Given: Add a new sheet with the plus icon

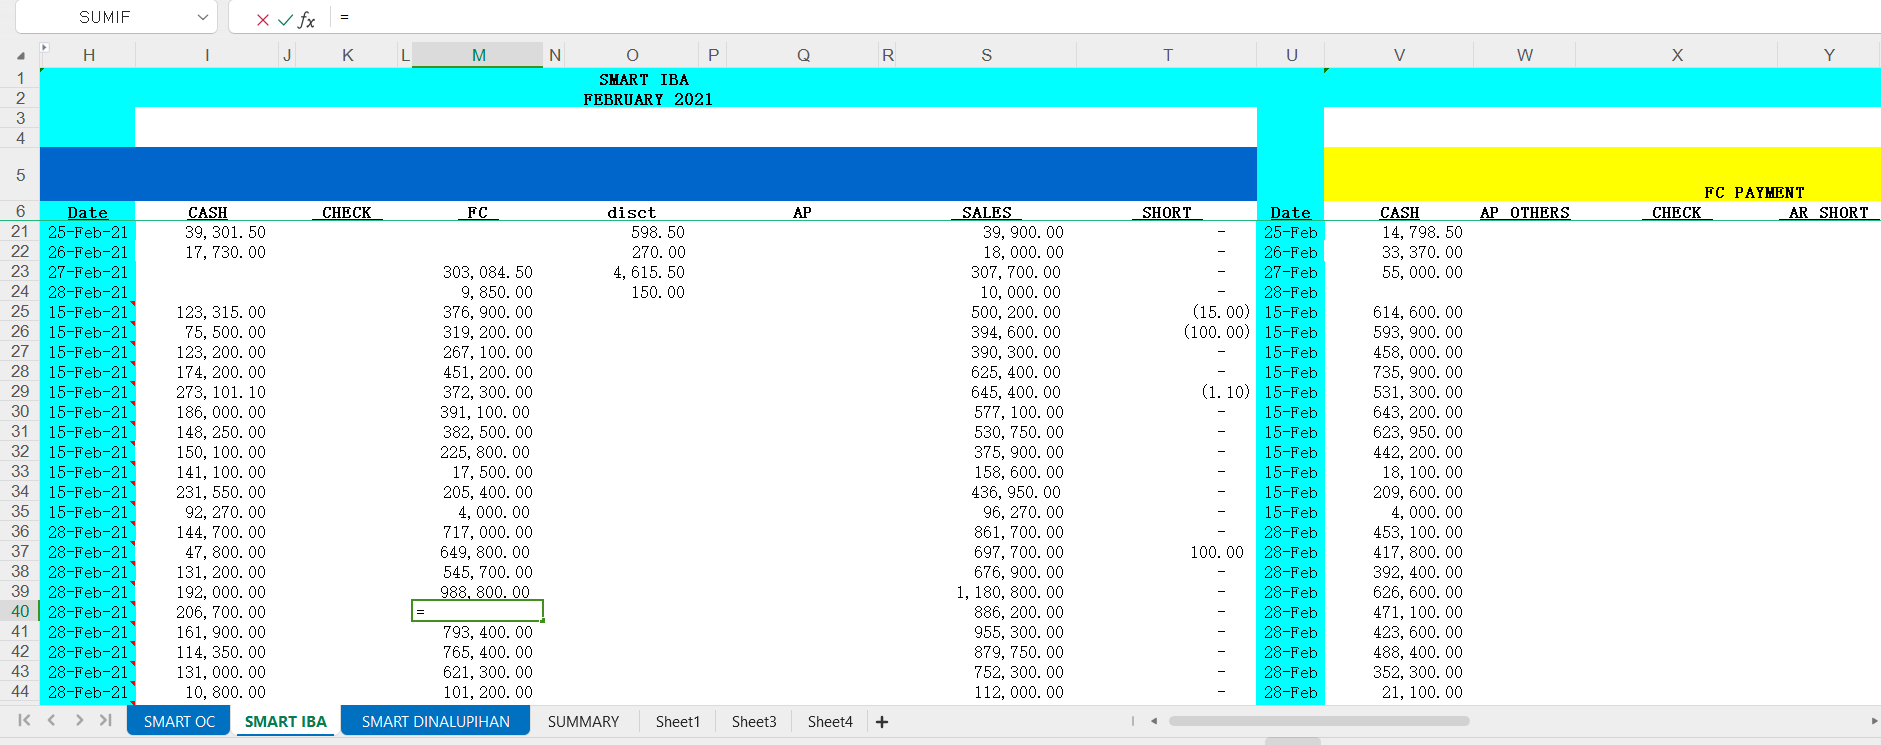Looking at the screenshot, I should [x=882, y=722].
